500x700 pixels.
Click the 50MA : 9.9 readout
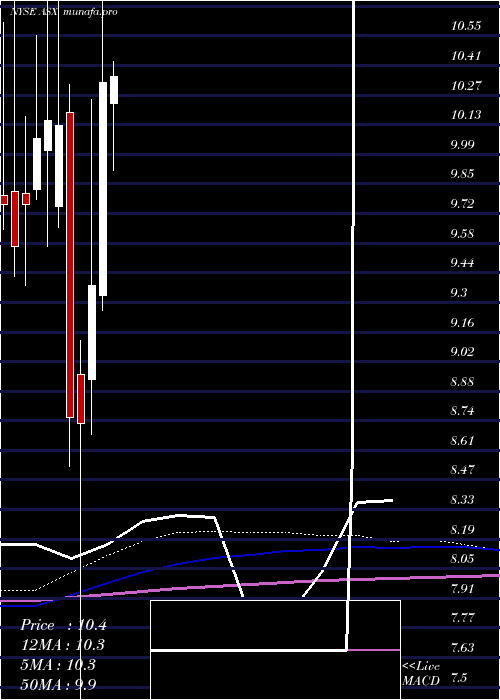click(58, 684)
